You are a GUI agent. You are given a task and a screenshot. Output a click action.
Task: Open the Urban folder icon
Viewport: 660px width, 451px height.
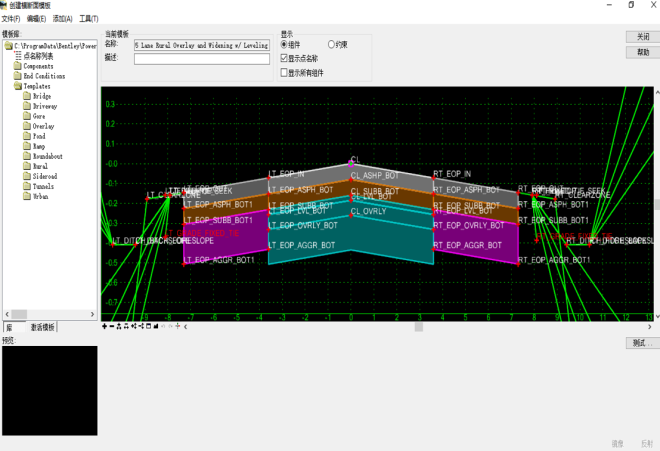[x=27, y=196]
